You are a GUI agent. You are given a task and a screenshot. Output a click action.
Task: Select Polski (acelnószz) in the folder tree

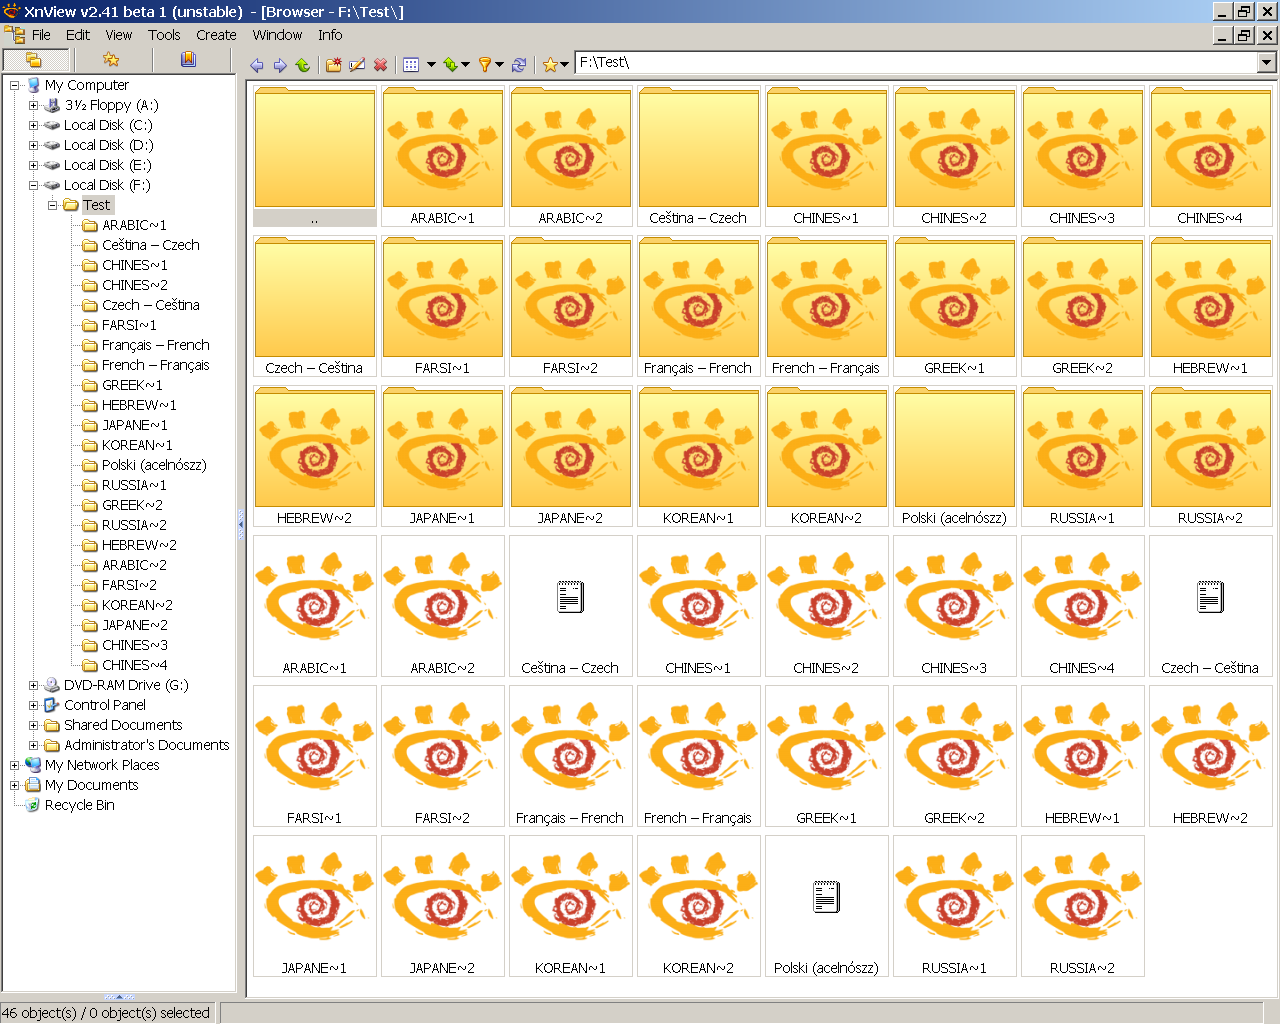154,465
